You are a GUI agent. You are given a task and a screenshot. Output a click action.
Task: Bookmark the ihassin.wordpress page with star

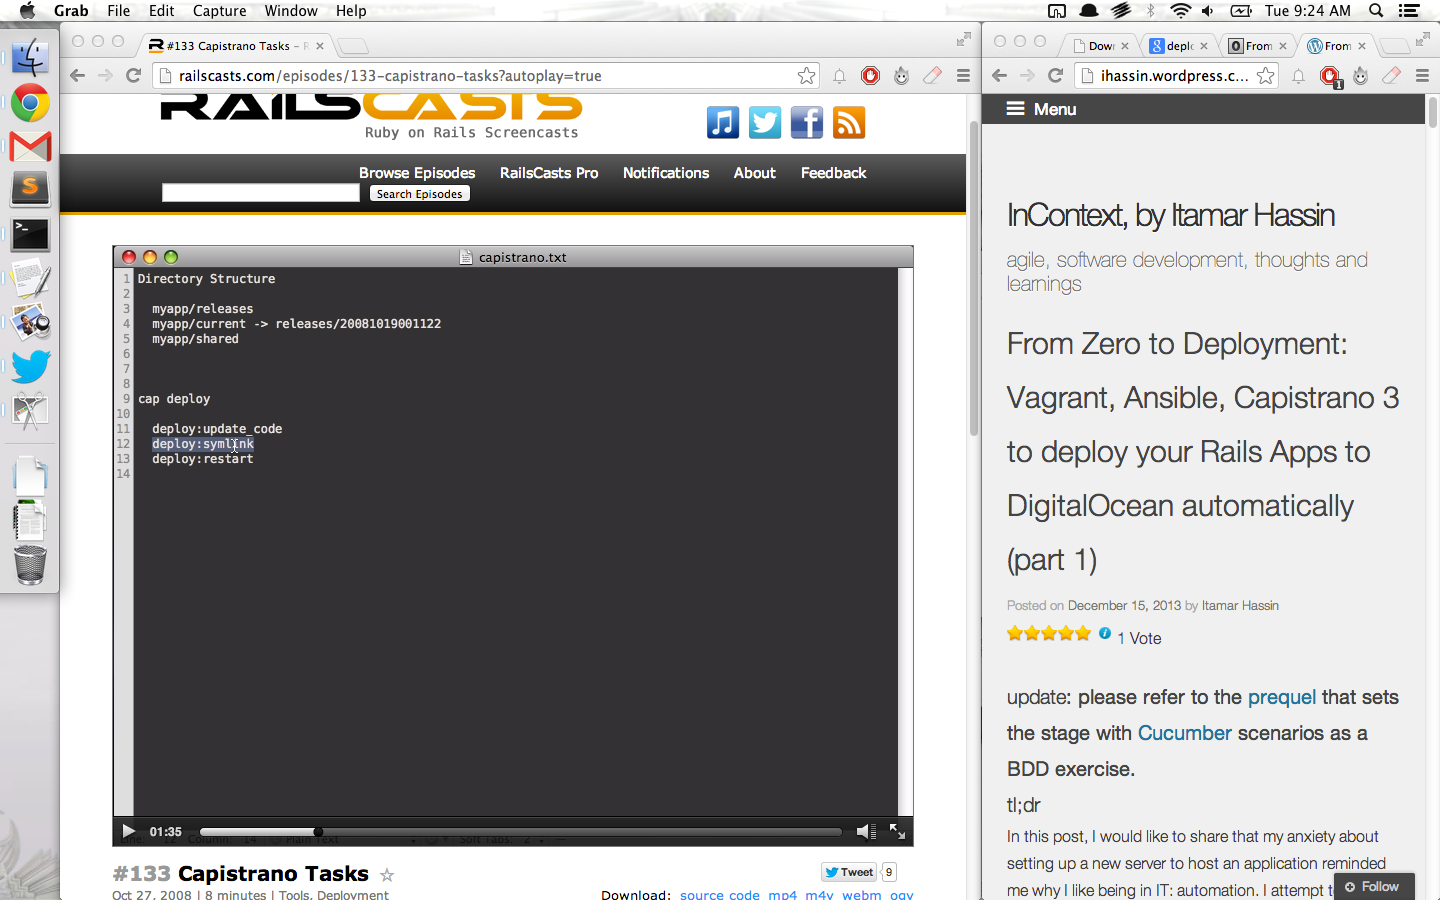1265,76
